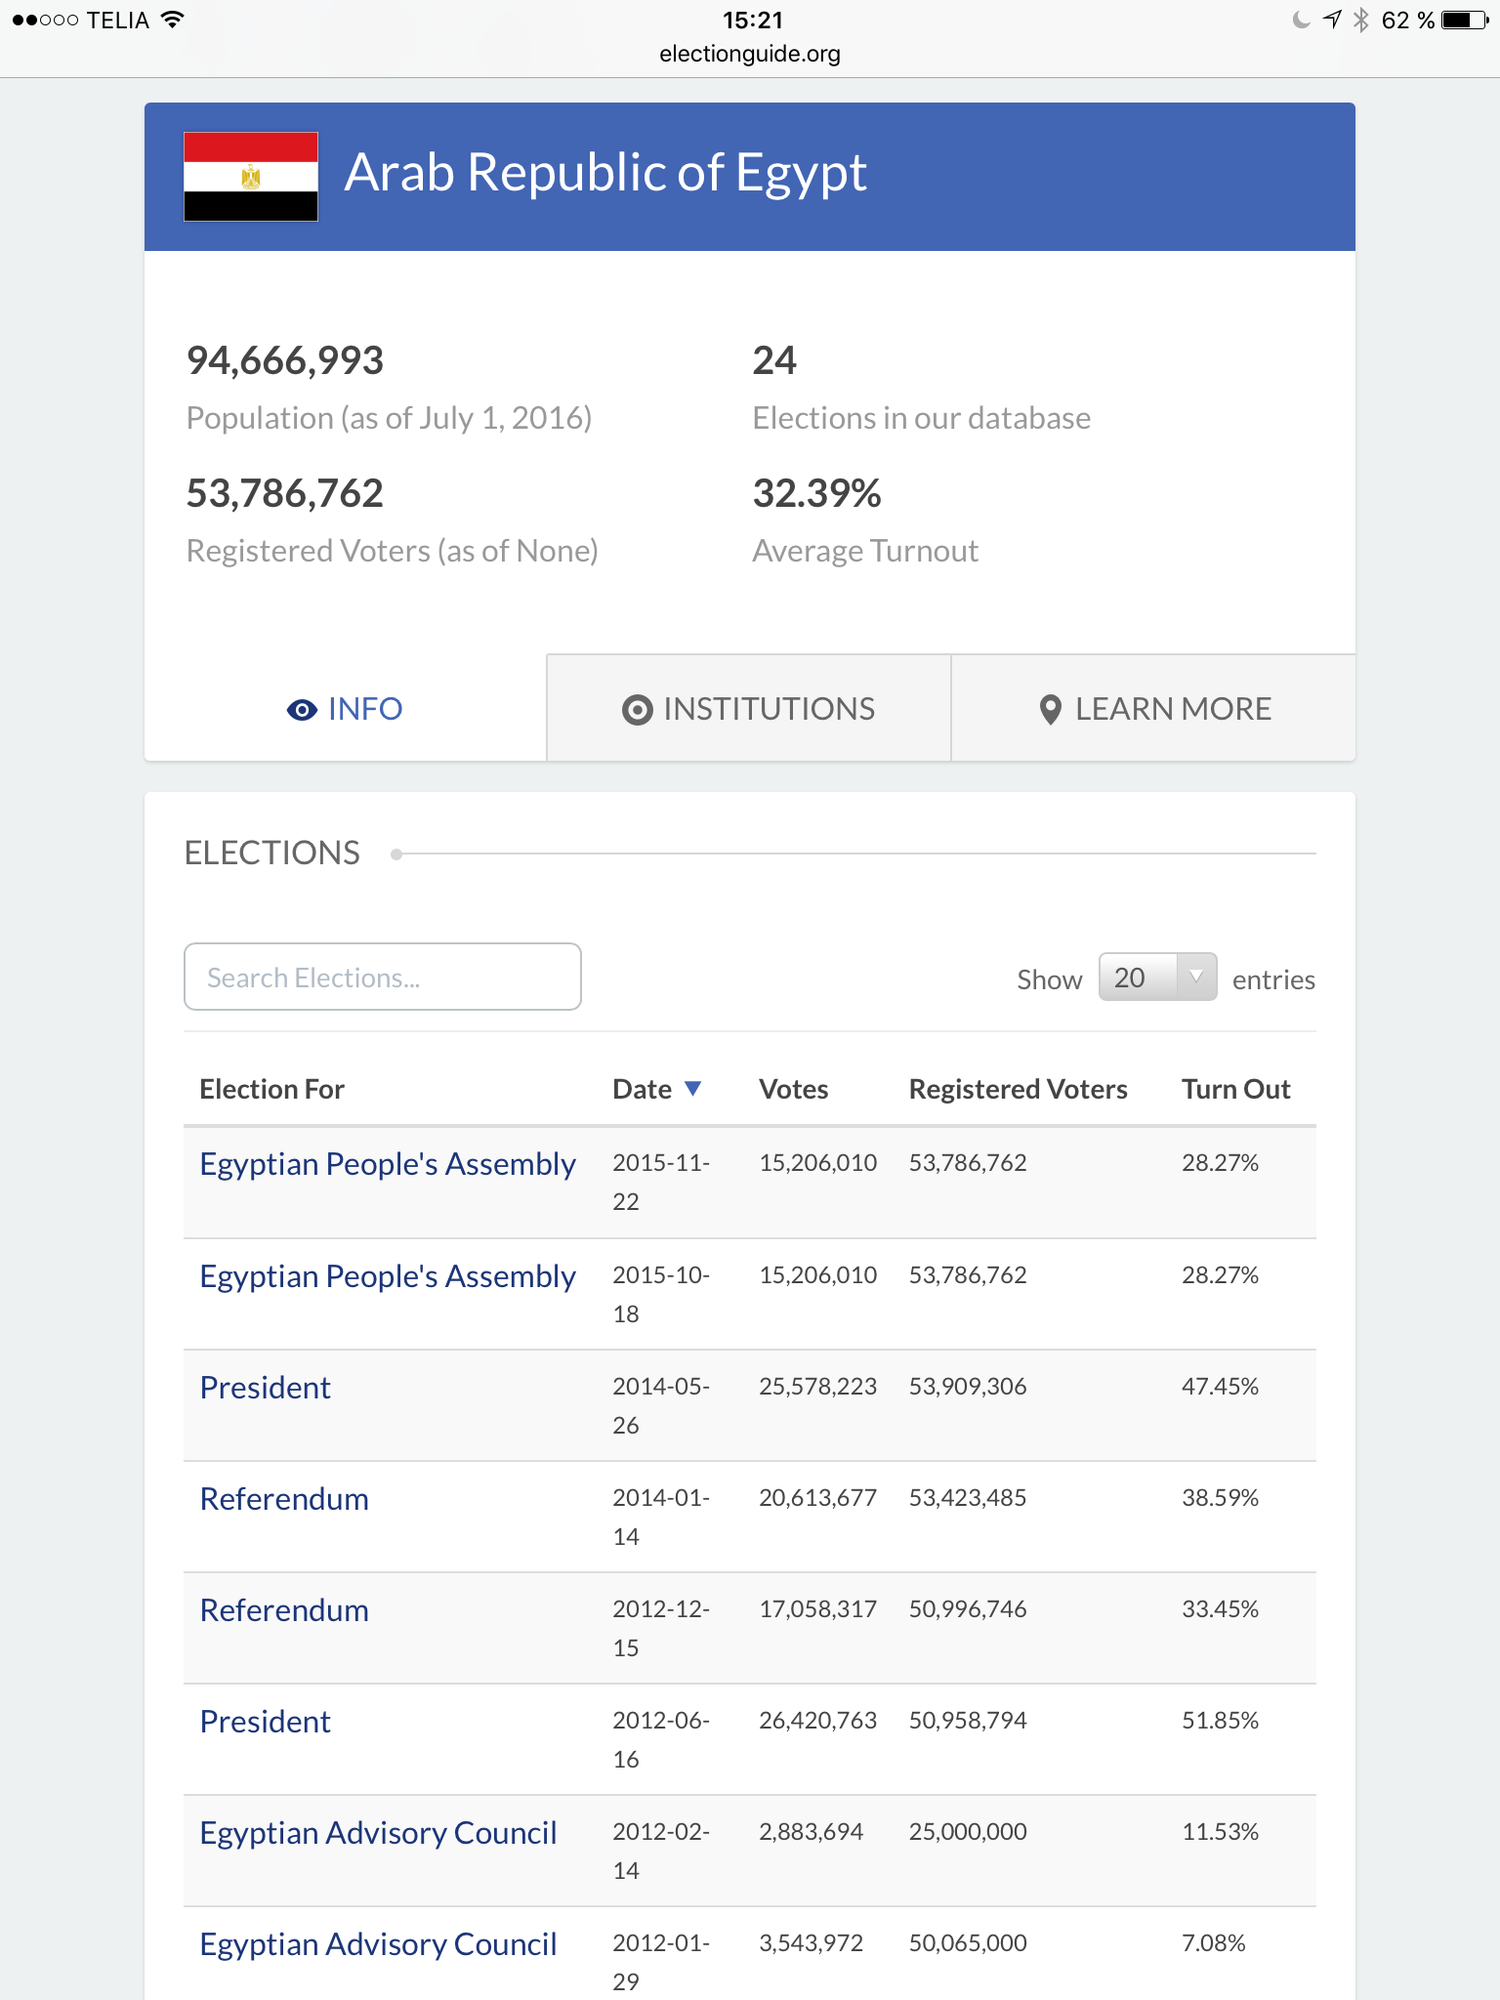Switch to the INSTITUTIONS tab
Image resolution: width=1500 pixels, height=2000 pixels.
[749, 708]
